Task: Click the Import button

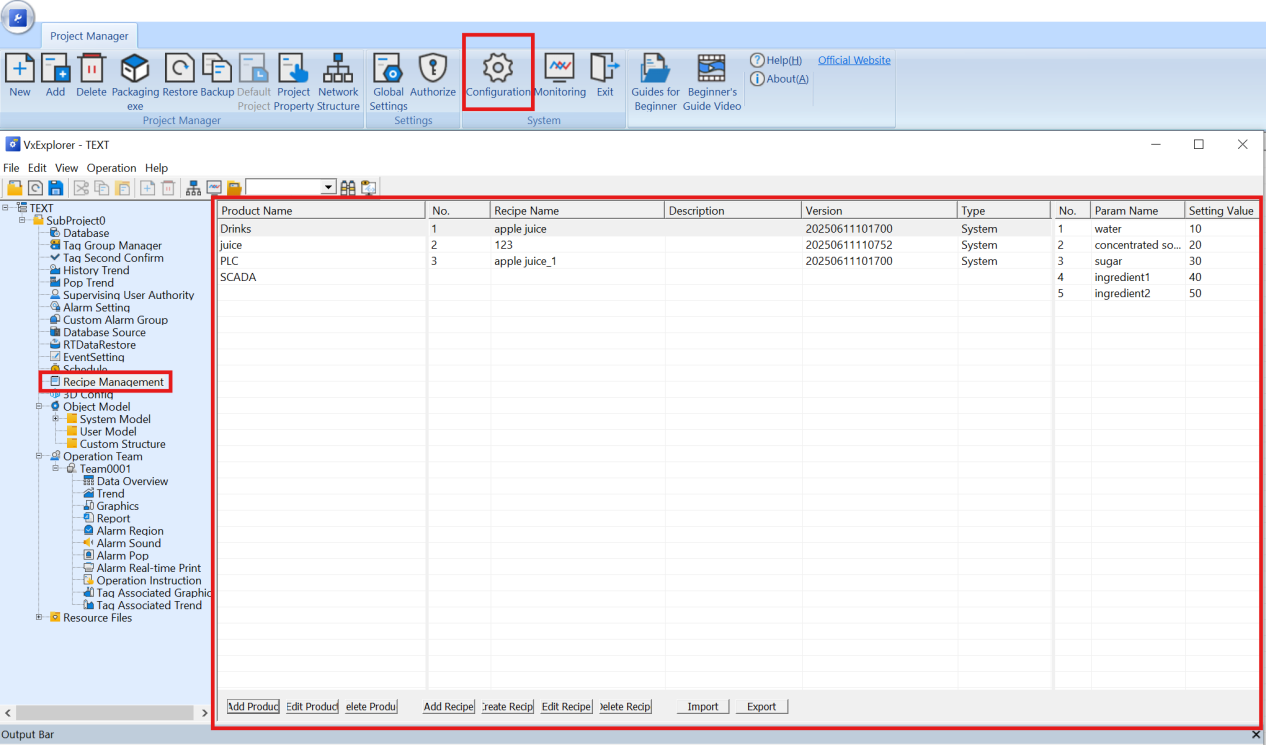Action: 703,706
